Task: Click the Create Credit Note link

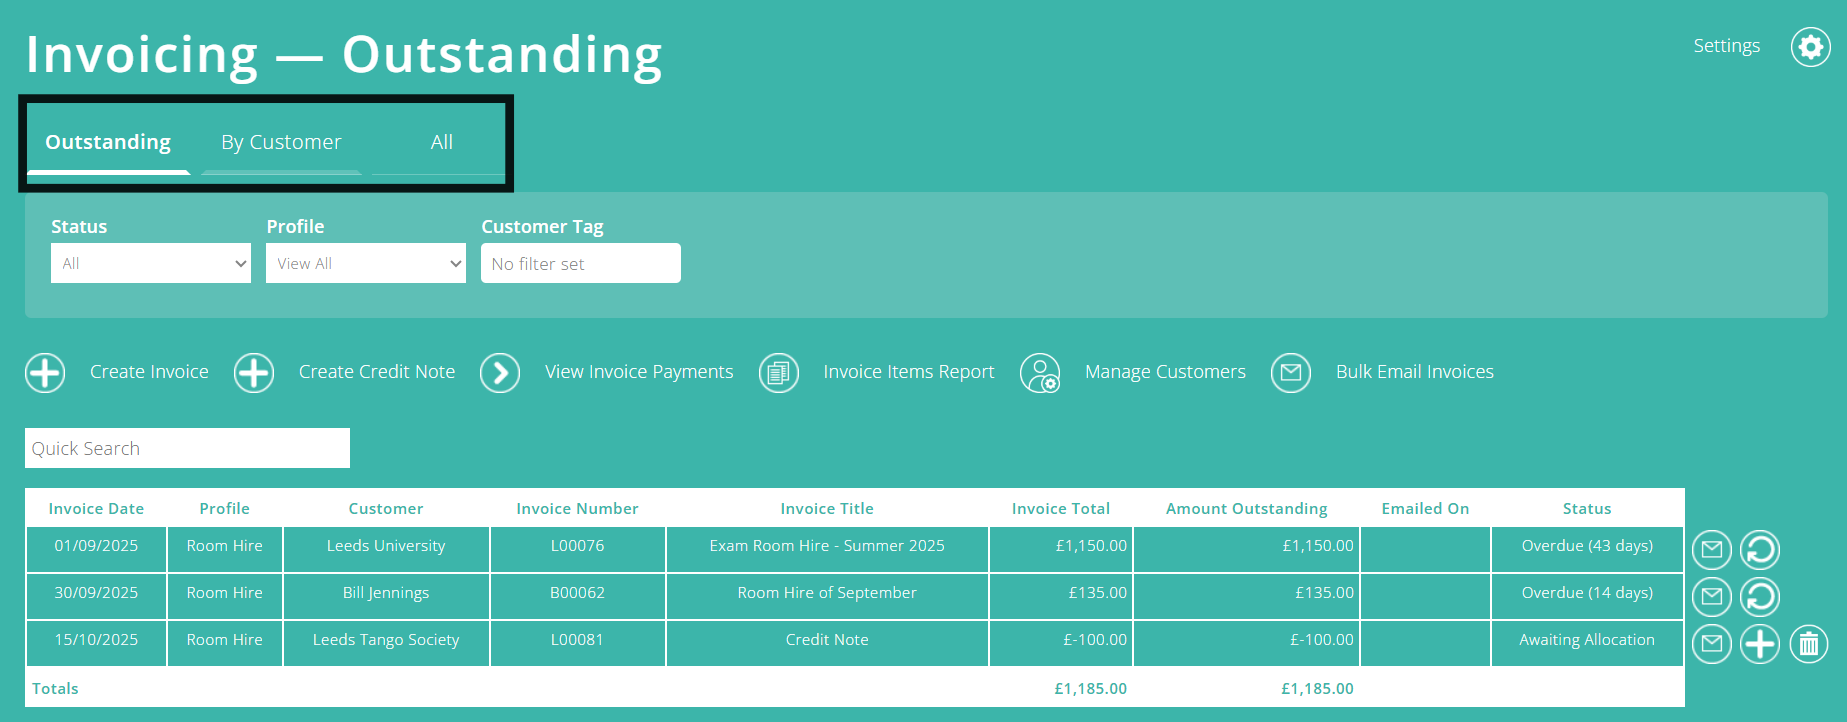Action: tap(377, 372)
